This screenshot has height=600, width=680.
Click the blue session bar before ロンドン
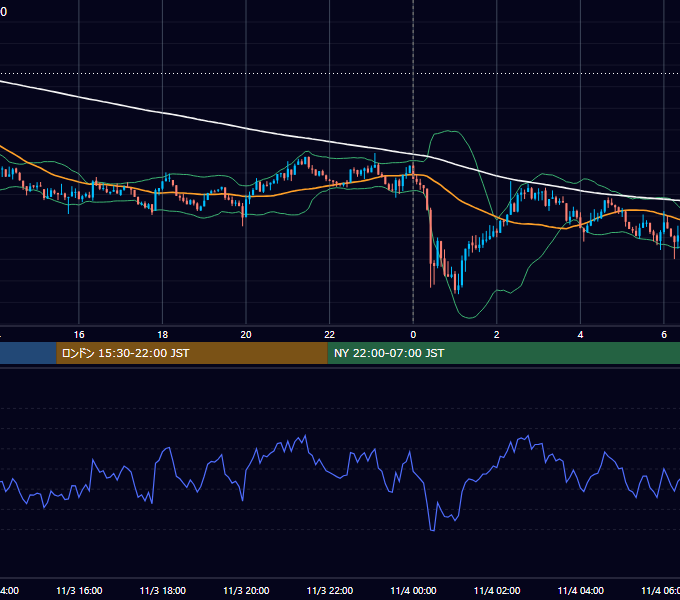click(28, 353)
